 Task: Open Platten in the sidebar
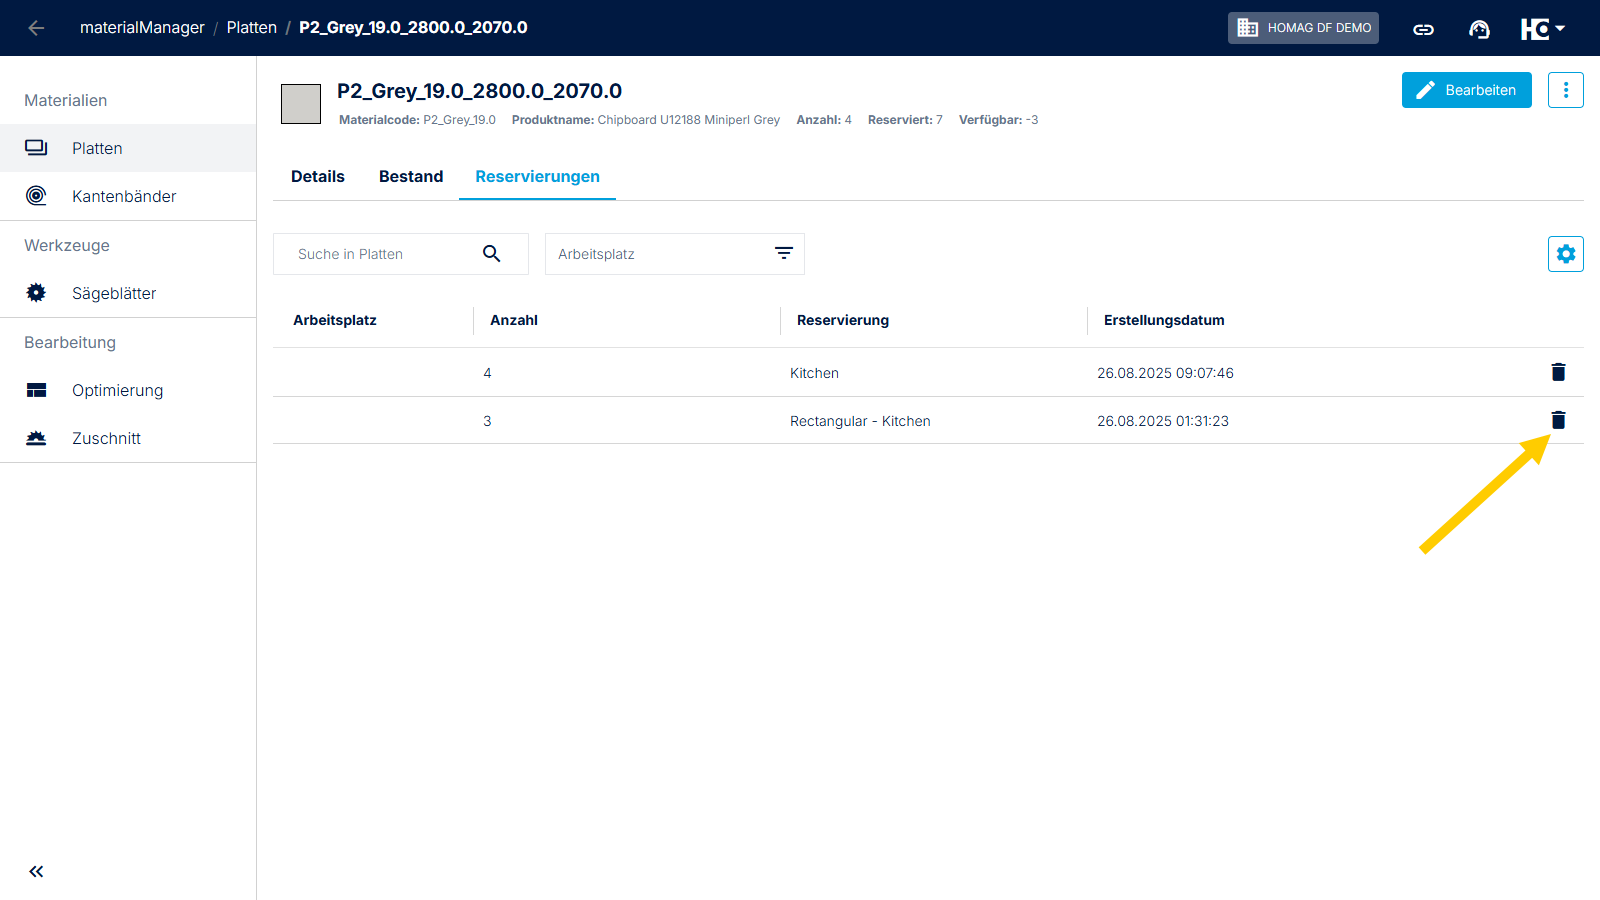[128, 148]
